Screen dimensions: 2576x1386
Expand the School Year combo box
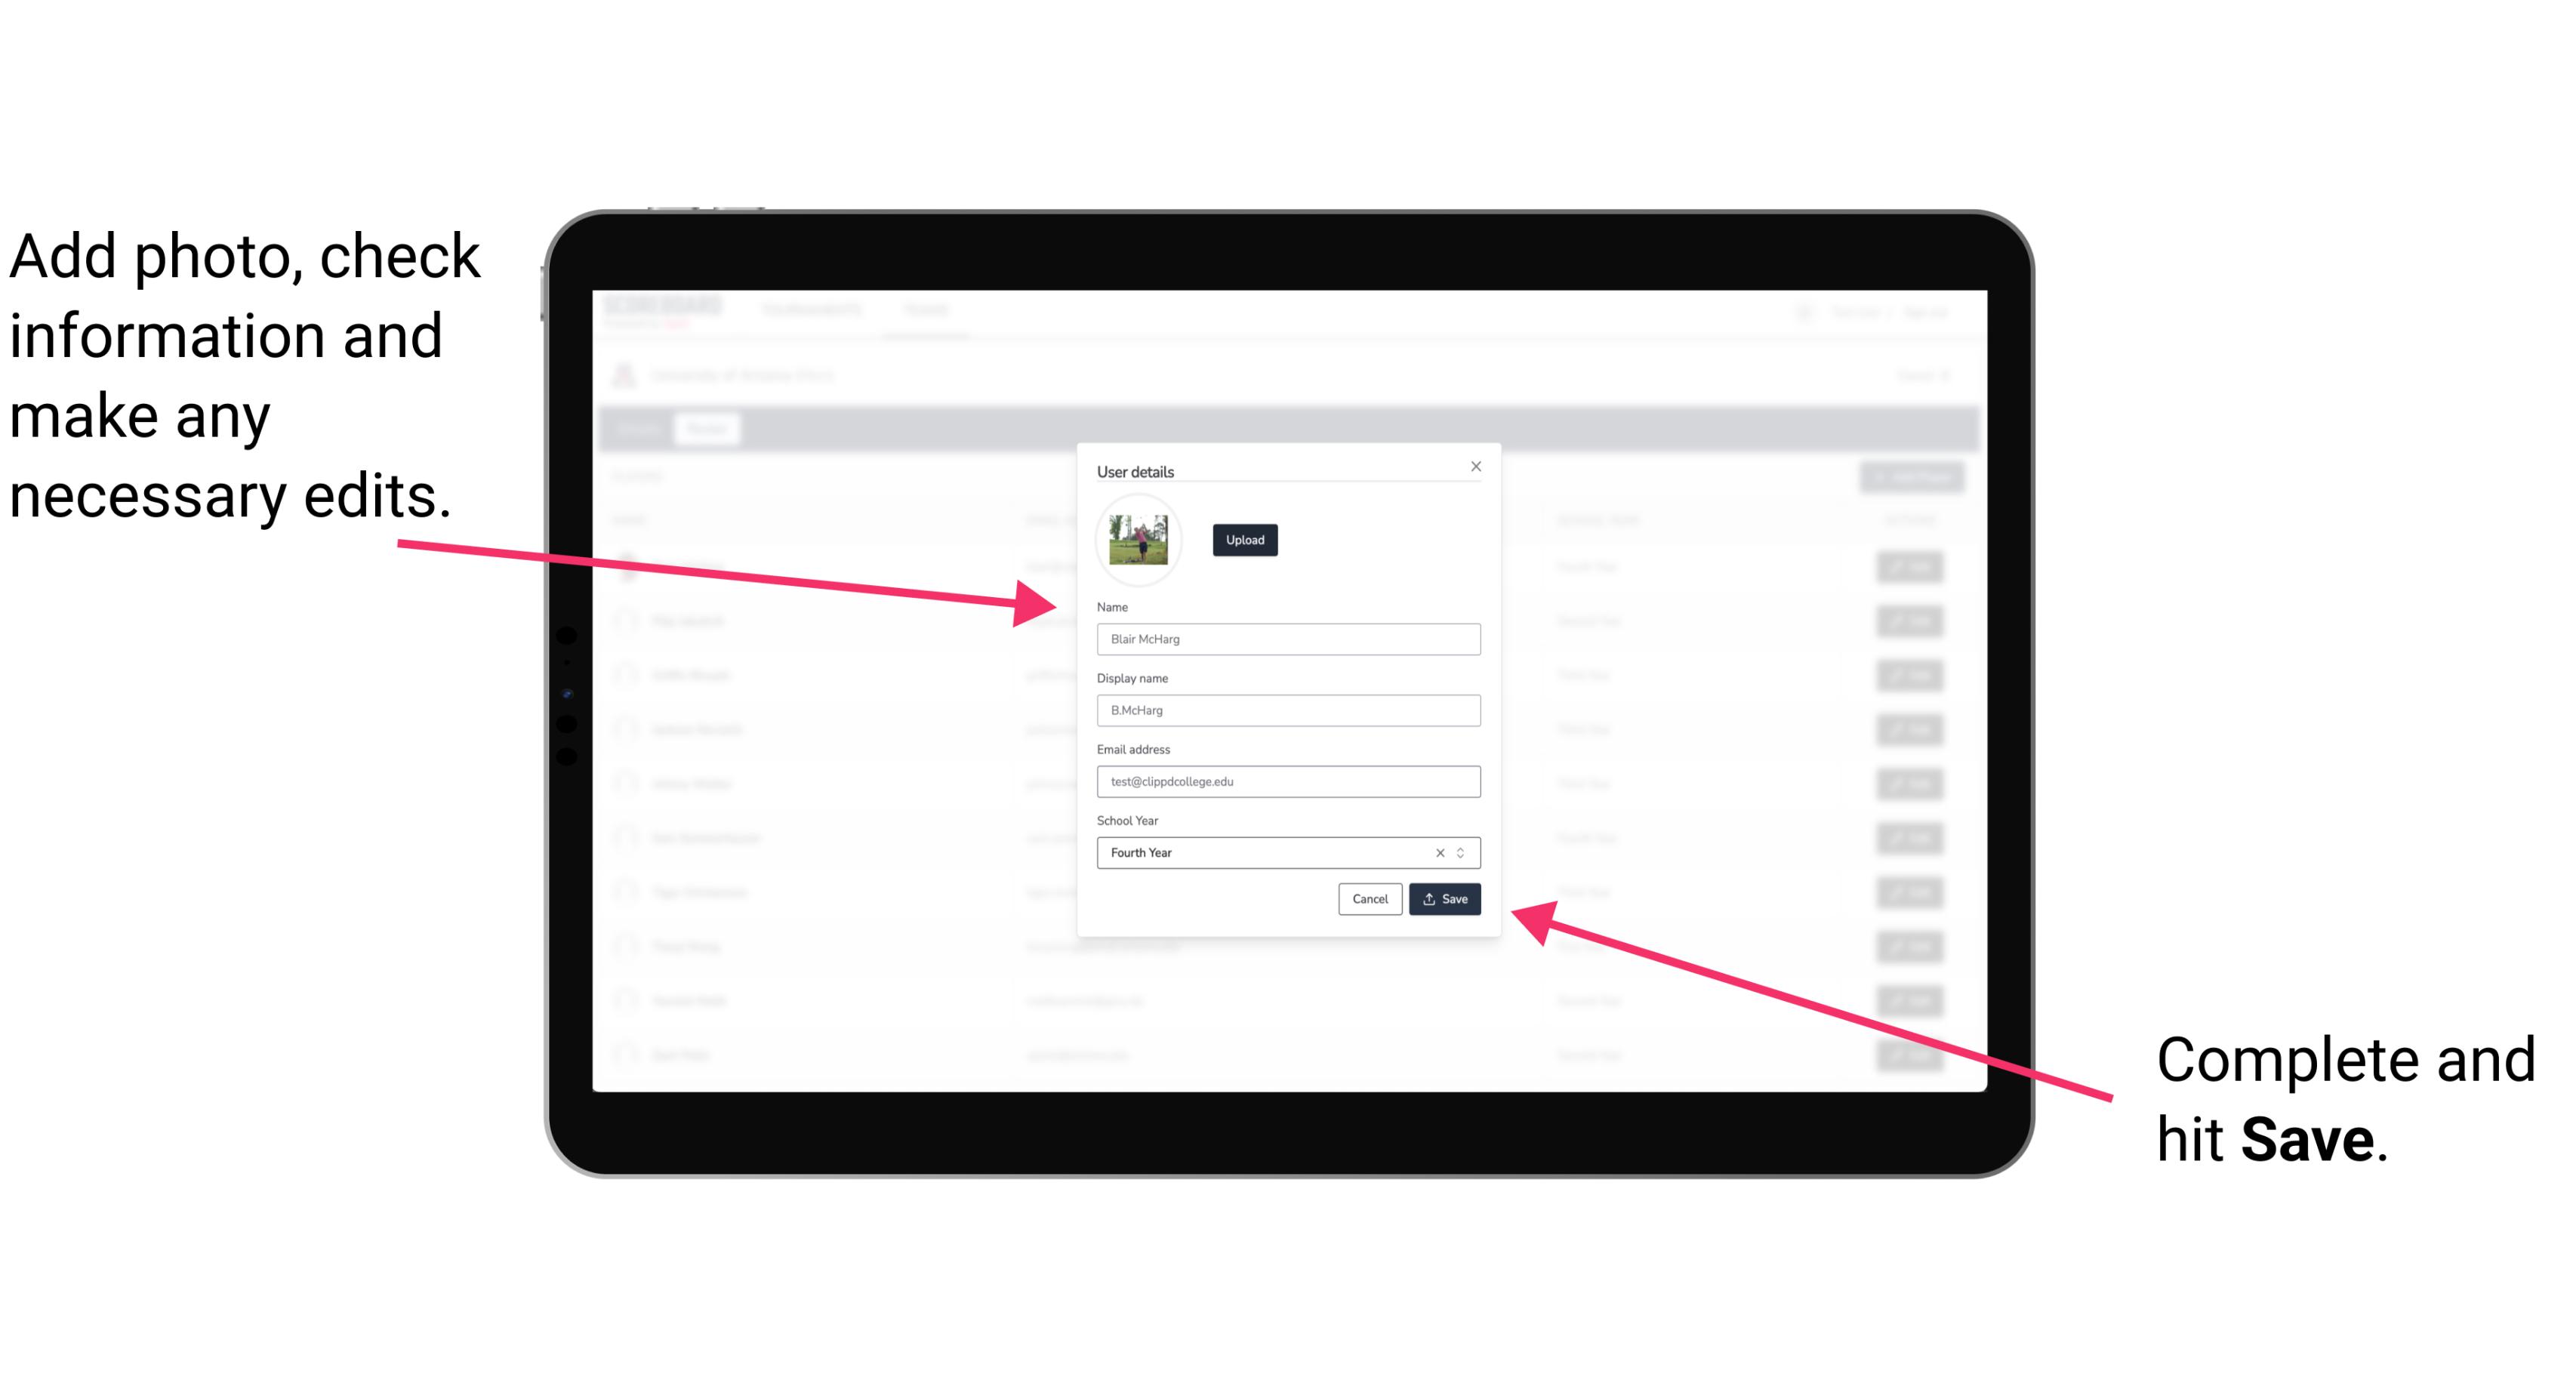click(1463, 852)
